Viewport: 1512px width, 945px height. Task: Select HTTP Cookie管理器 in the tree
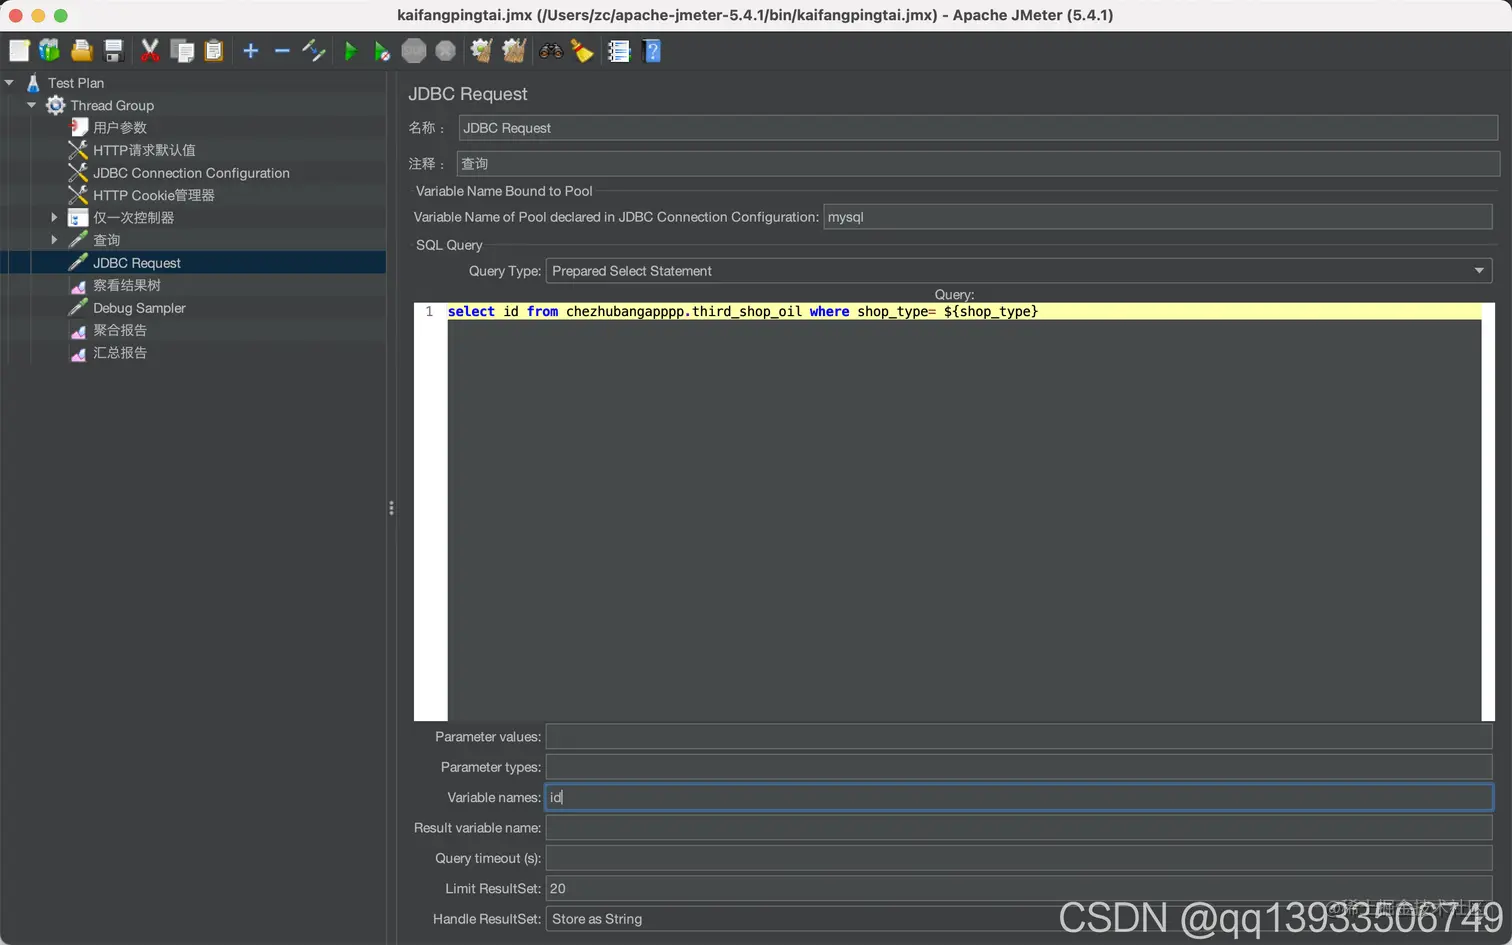154,195
